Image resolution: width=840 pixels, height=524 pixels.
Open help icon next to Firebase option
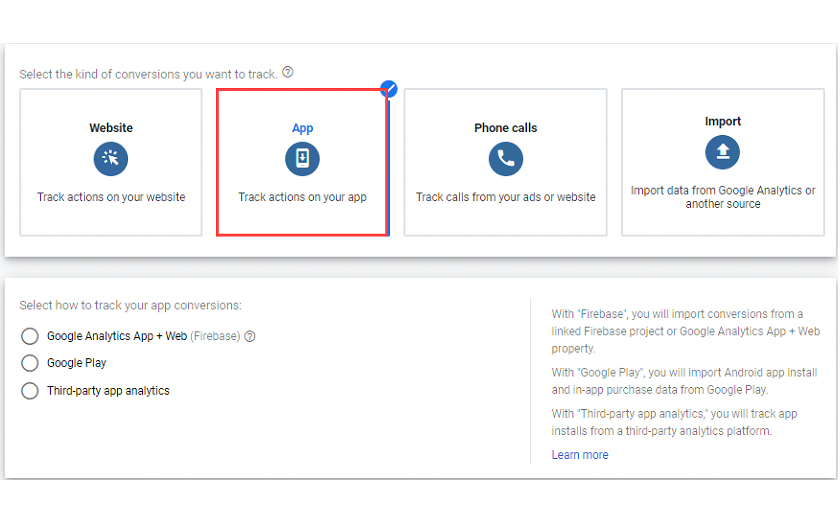[x=250, y=336]
